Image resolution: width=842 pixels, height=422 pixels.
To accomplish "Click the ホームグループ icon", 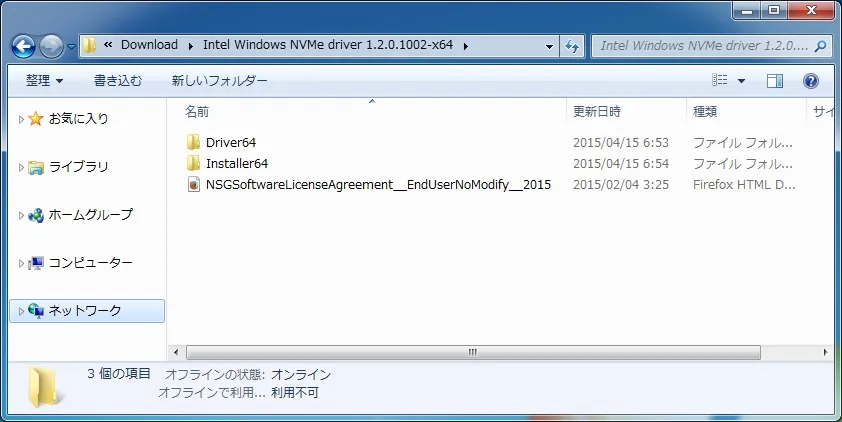I will pos(35,215).
